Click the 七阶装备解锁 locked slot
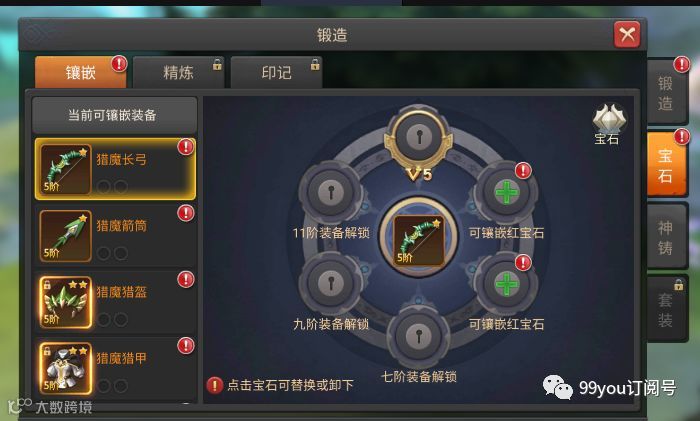Screen dimensions: 700x421 pyautogui.click(x=418, y=336)
